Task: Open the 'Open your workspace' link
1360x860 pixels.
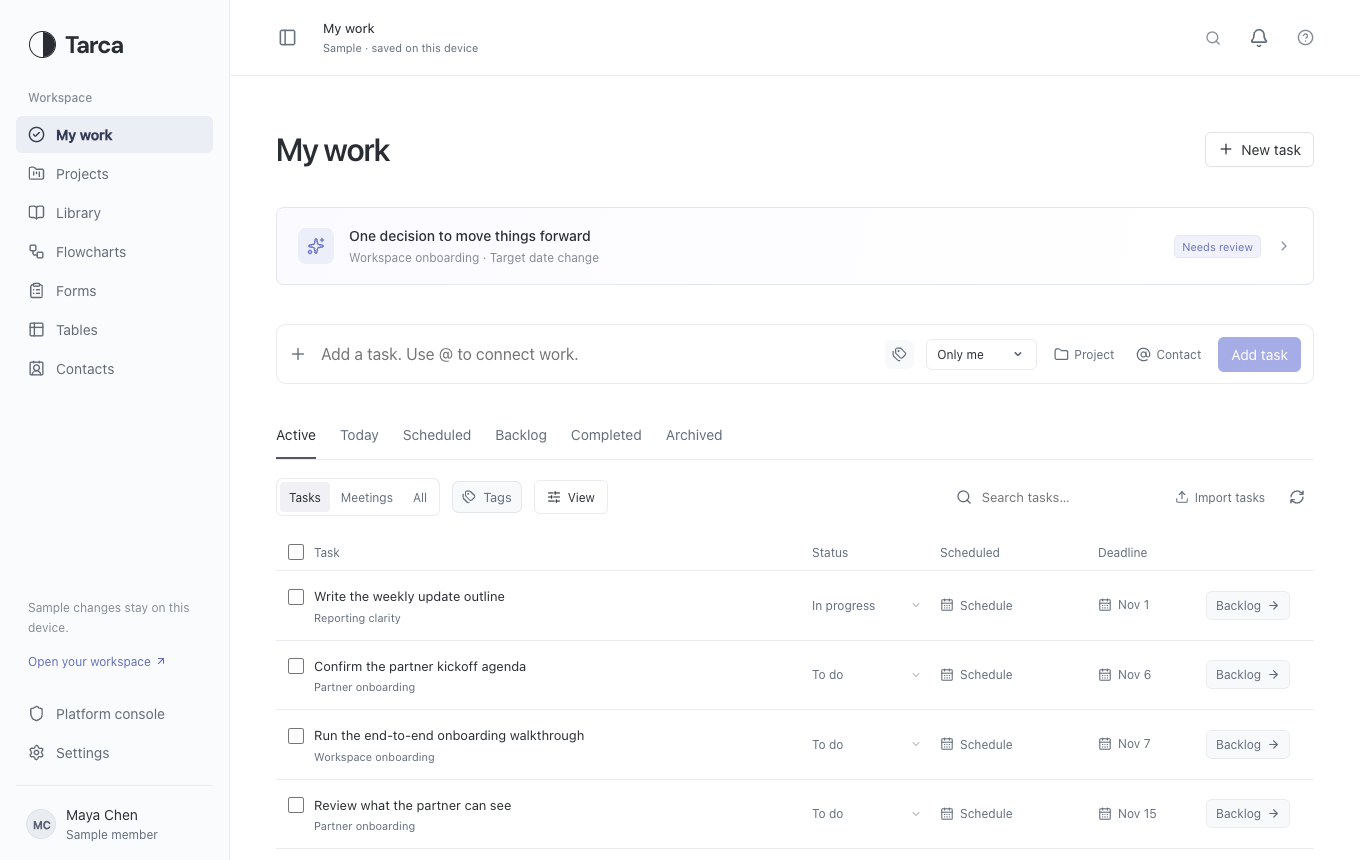Action: pos(97,662)
